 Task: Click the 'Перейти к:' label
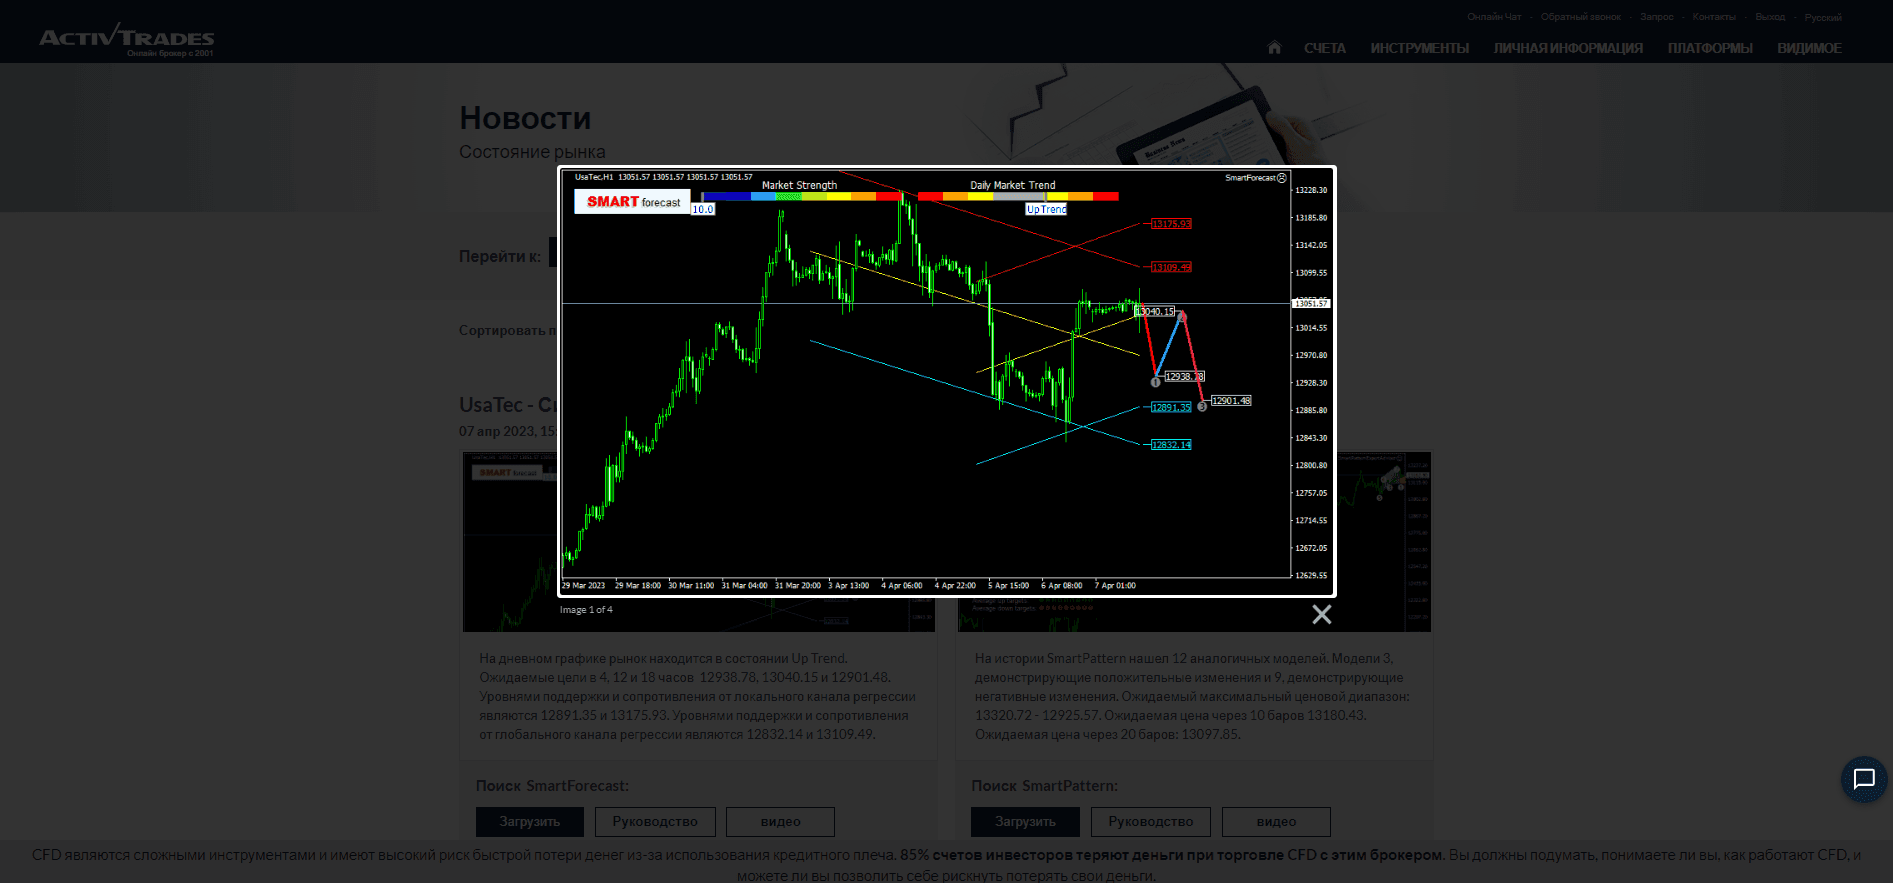click(500, 257)
